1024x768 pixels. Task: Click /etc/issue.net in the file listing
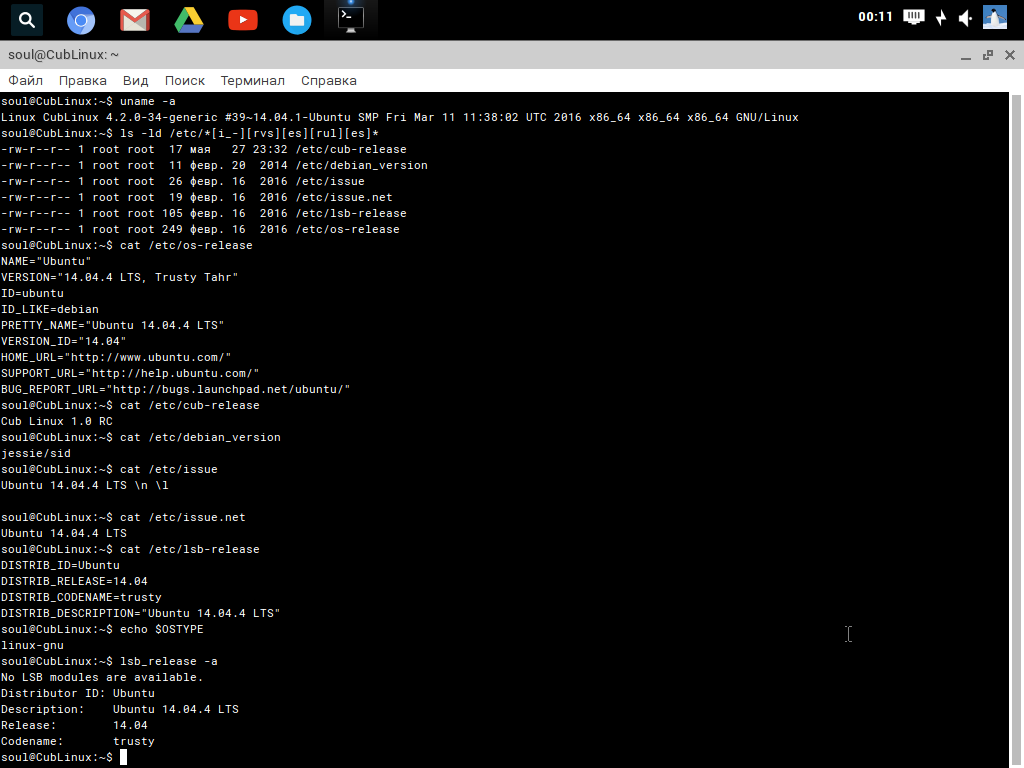(x=344, y=197)
